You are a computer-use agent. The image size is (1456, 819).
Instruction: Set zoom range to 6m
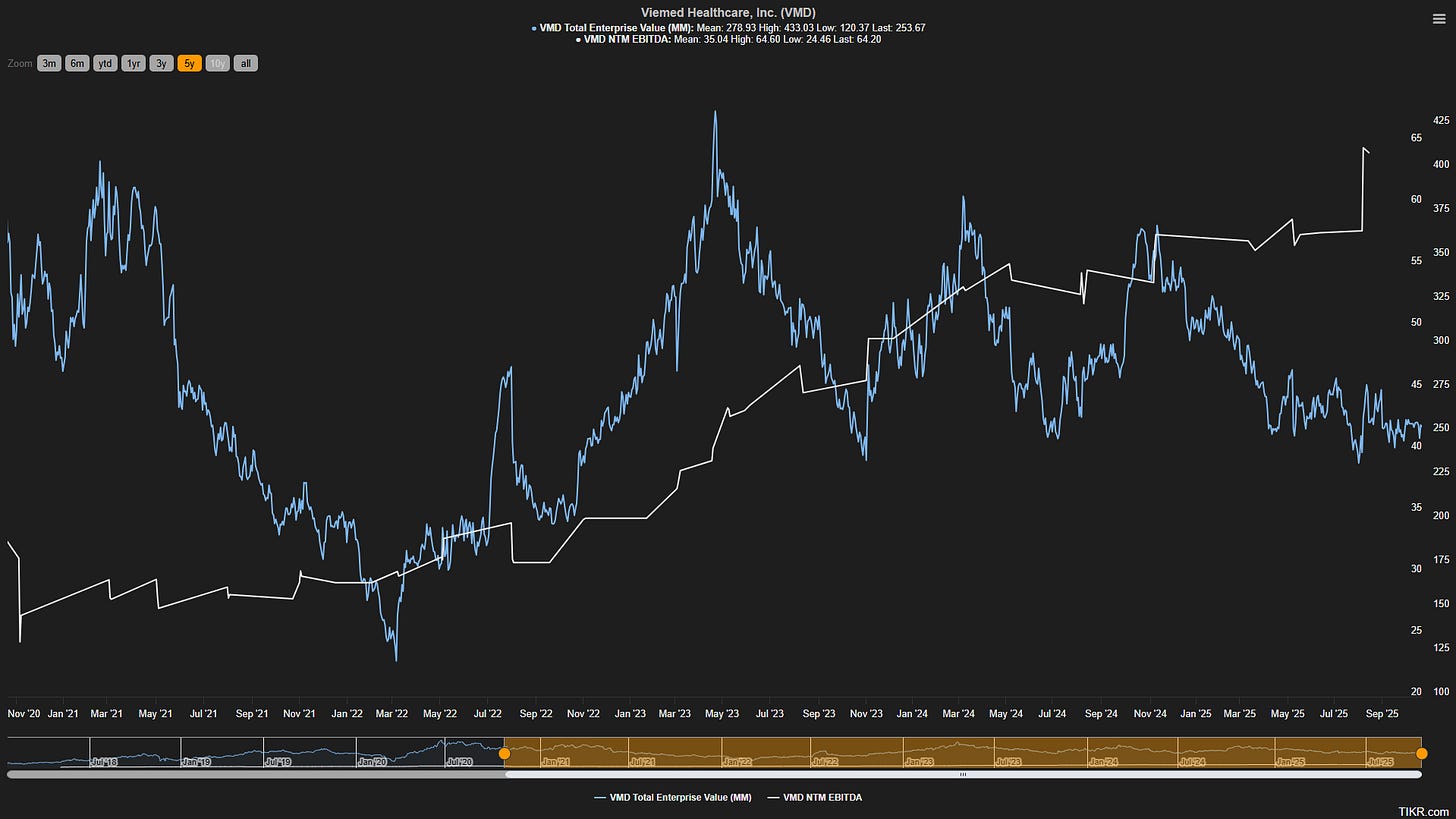point(77,63)
